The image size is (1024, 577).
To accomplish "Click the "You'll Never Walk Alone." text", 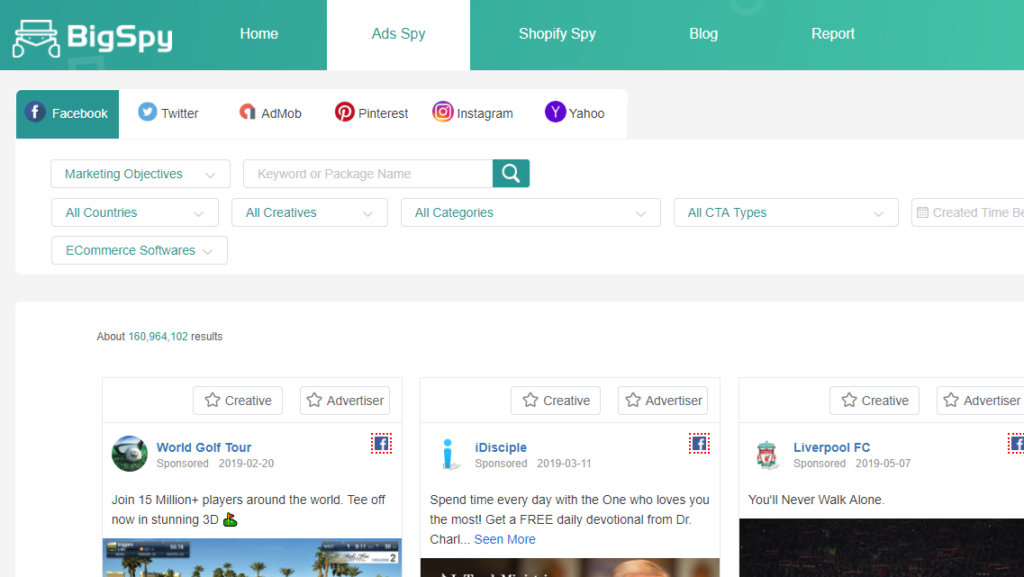I will pos(816,499).
